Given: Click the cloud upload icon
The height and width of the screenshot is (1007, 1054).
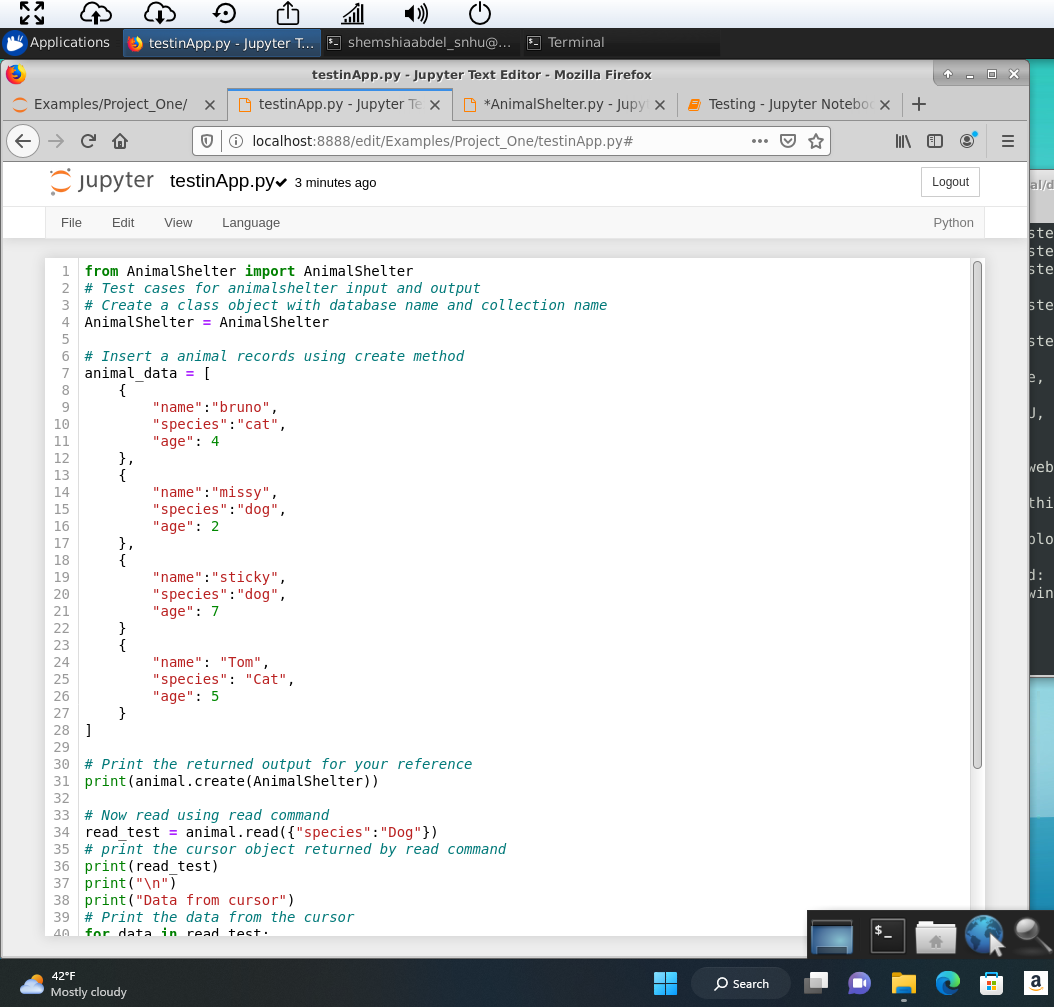Looking at the screenshot, I should click(95, 13).
